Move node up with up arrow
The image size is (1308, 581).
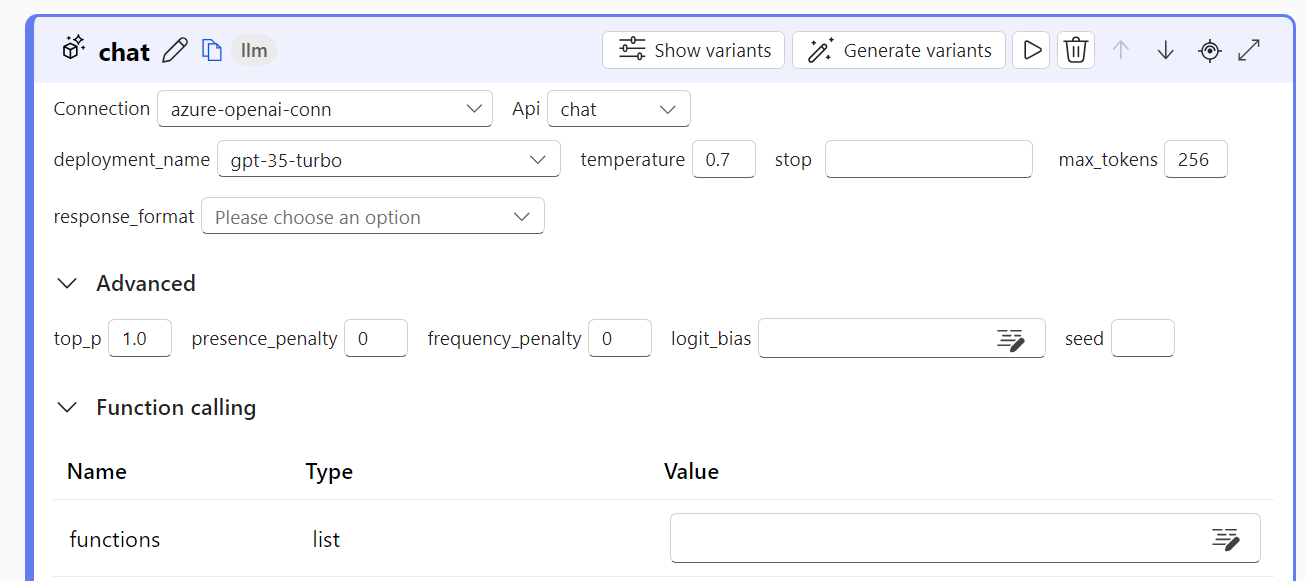pos(1121,50)
